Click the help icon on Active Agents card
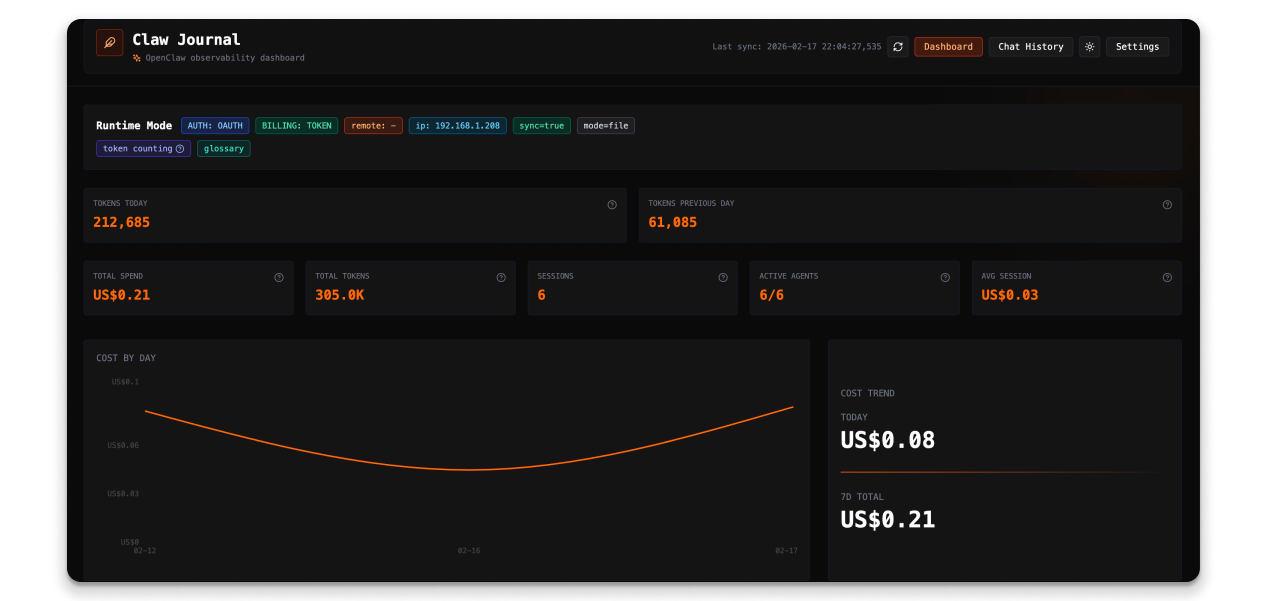Screen dimensions: 1268x601 pos(945,278)
